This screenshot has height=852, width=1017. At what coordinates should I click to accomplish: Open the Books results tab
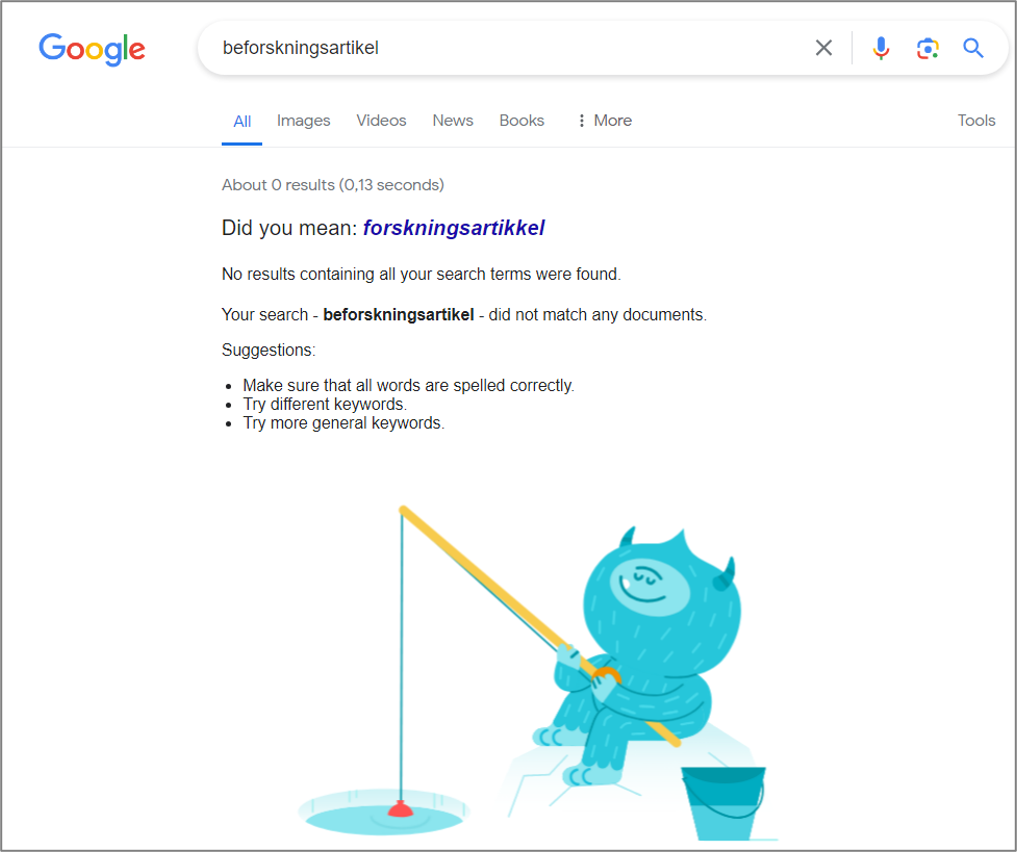(x=521, y=121)
